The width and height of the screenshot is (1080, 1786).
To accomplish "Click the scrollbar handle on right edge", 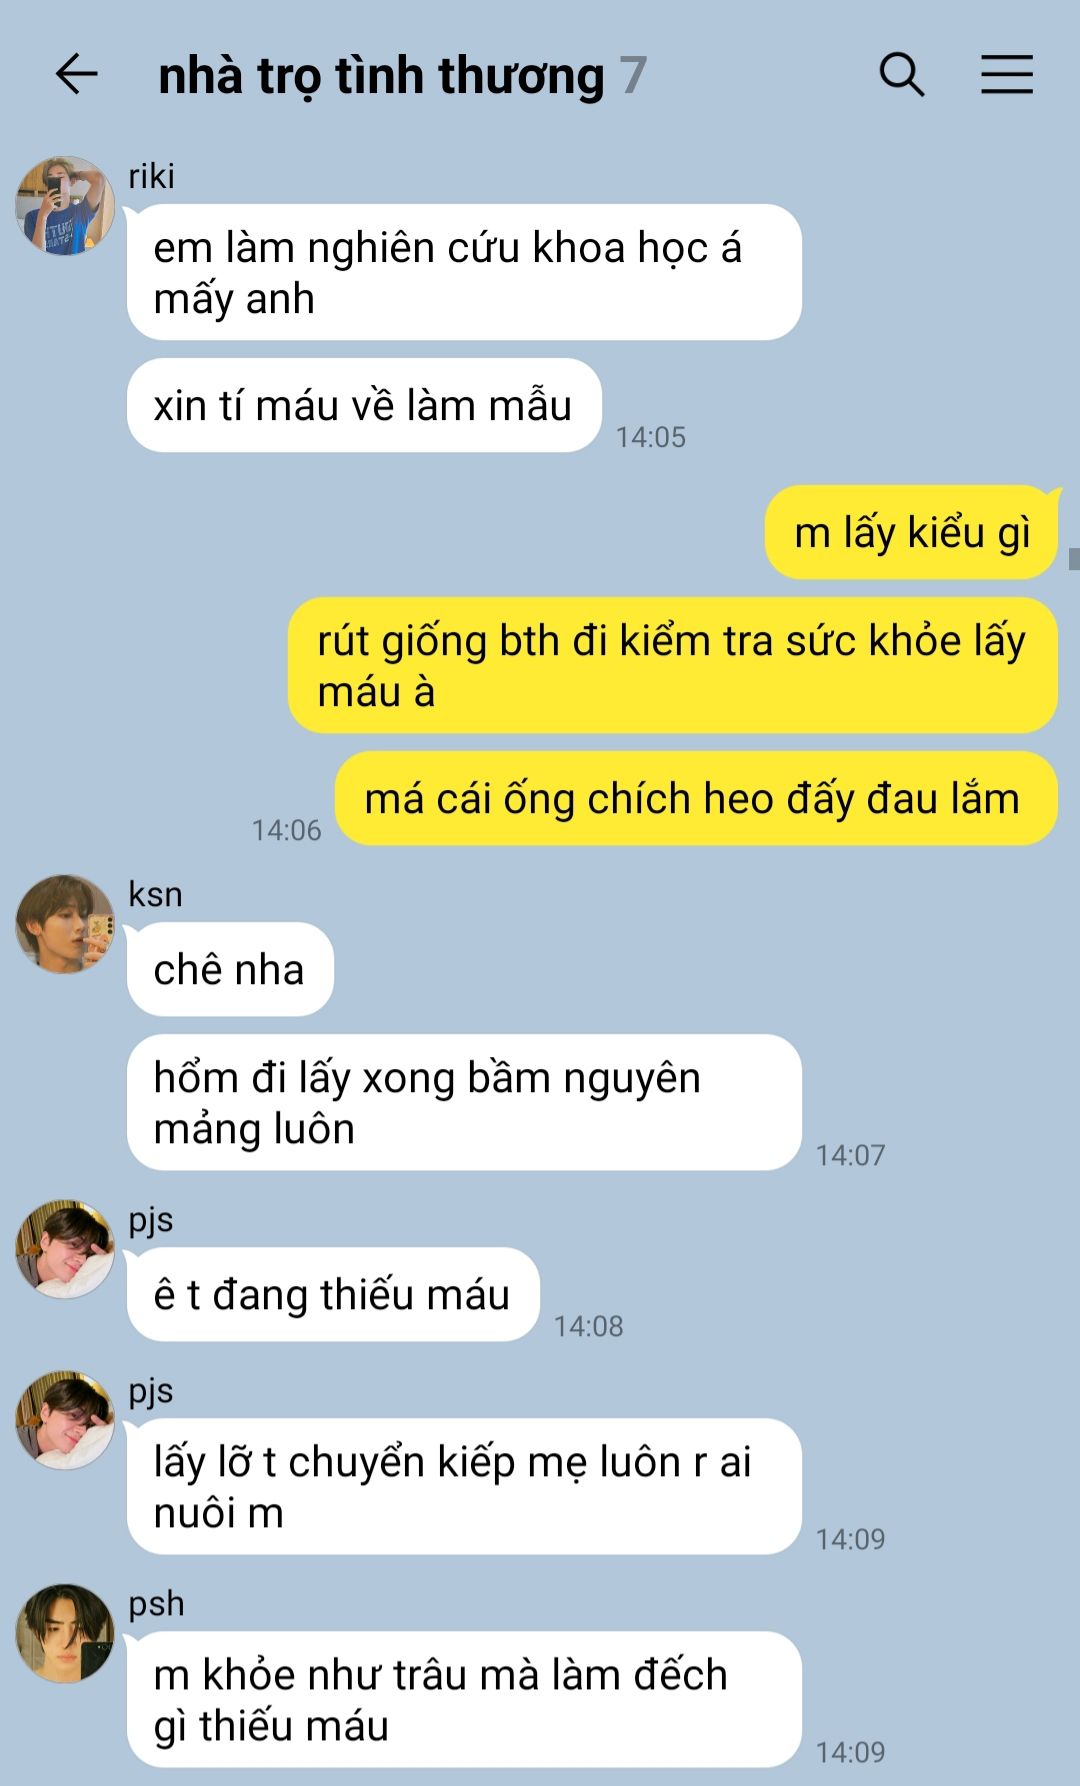I will point(1074,558).
